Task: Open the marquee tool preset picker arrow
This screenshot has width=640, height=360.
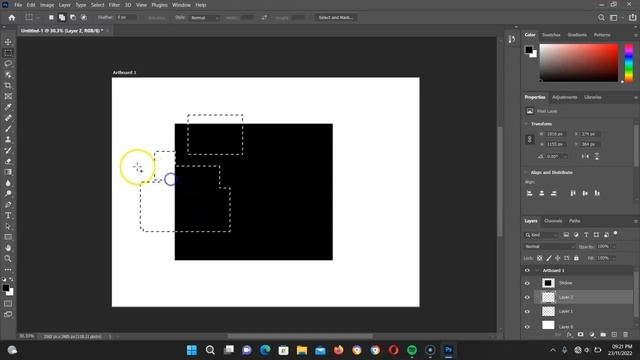Action: (38, 18)
